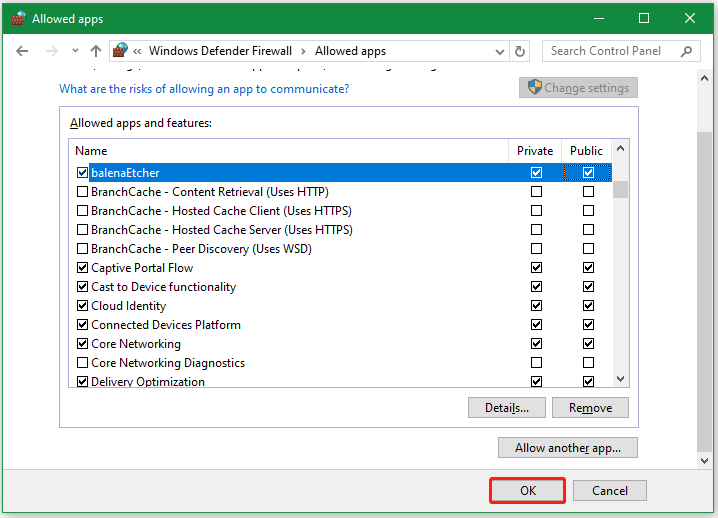Toggle balenaEtcher Private checkbox
The width and height of the screenshot is (718, 518).
pos(536,173)
